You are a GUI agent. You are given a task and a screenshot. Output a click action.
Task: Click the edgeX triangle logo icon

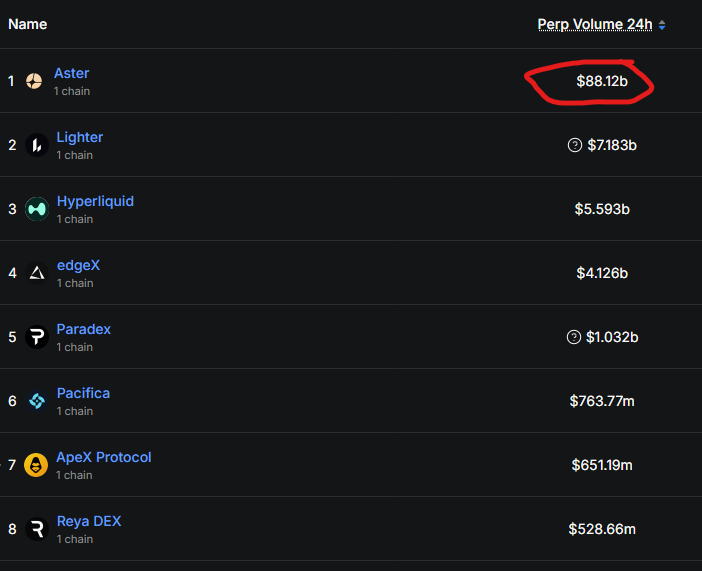point(36,273)
